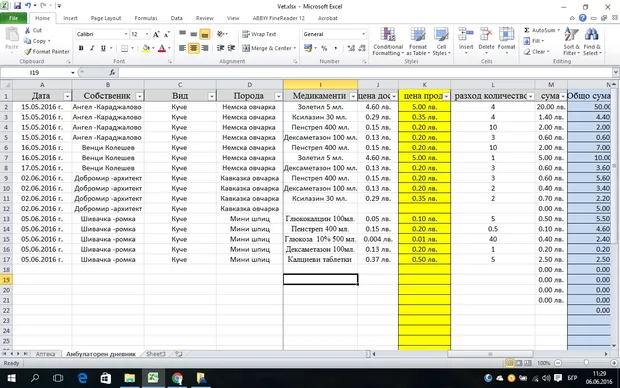Screen dimensions: 620x388
Task: Click Decrease Indent icon
Action: click(221, 48)
